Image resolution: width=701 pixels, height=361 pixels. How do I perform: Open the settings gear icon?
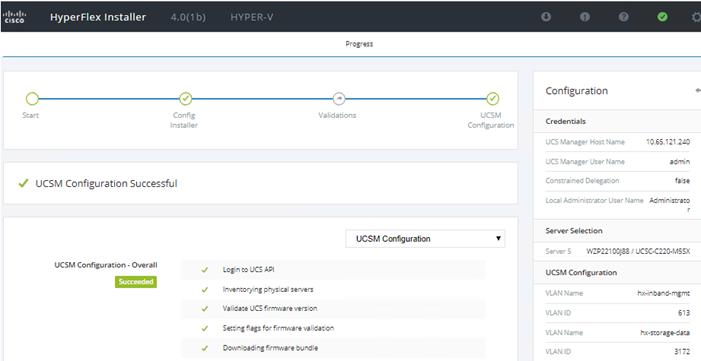click(x=697, y=17)
